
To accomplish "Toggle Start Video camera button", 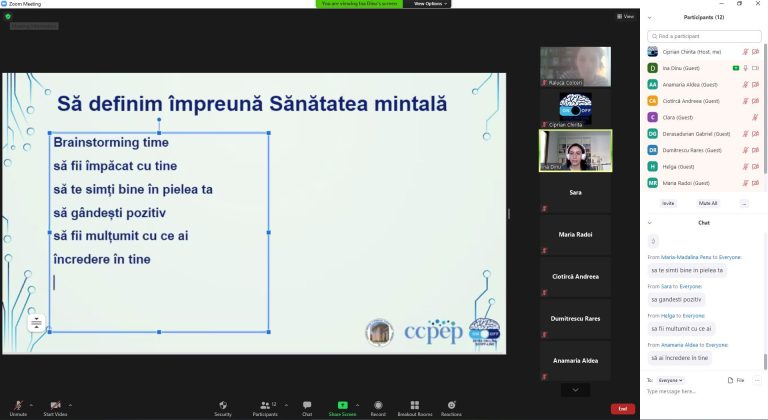I will coord(55,405).
